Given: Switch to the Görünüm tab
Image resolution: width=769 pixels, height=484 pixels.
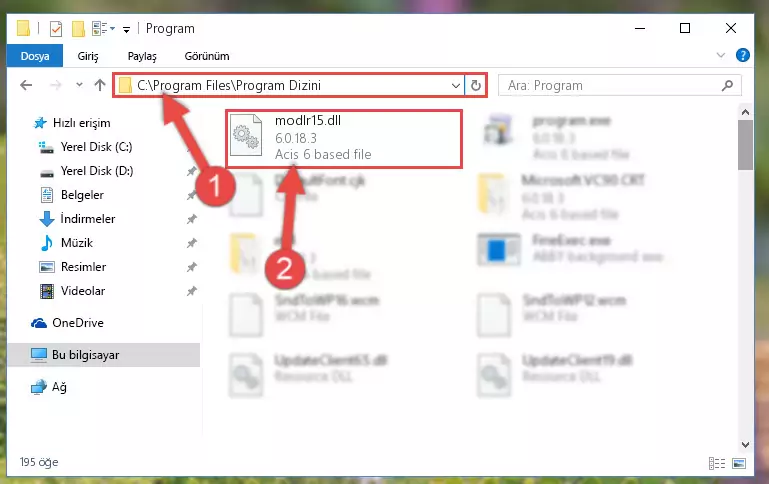Looking at the screenshot, I should pyautogui.click(x=206, y=56).
